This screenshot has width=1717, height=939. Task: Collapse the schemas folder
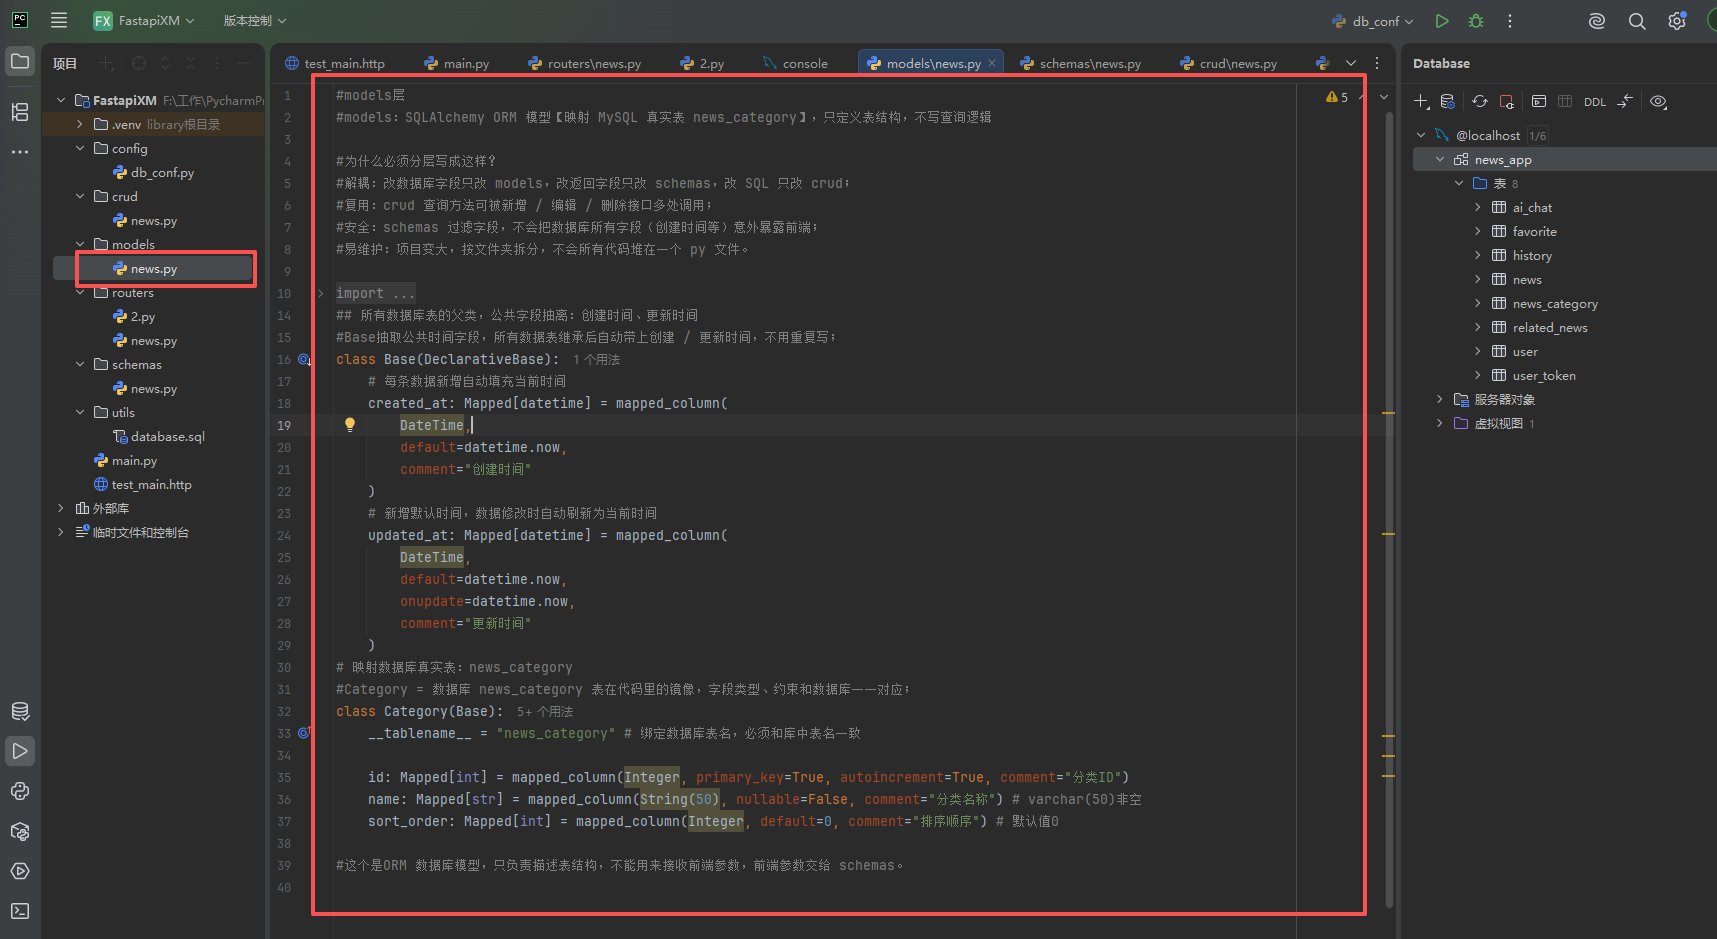[80, 364]
